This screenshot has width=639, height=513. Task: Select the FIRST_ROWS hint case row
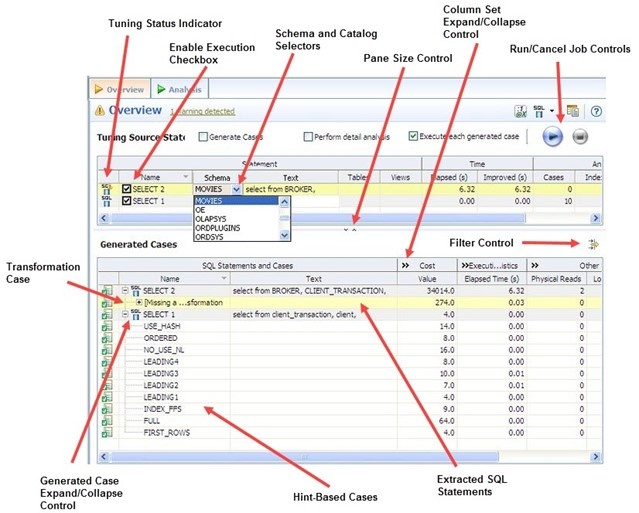[350, 433]
